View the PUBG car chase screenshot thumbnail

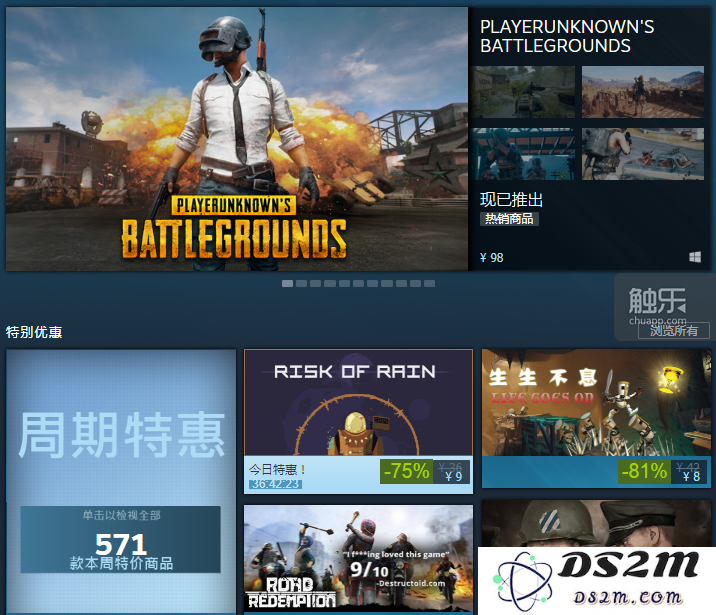point(642,154)
